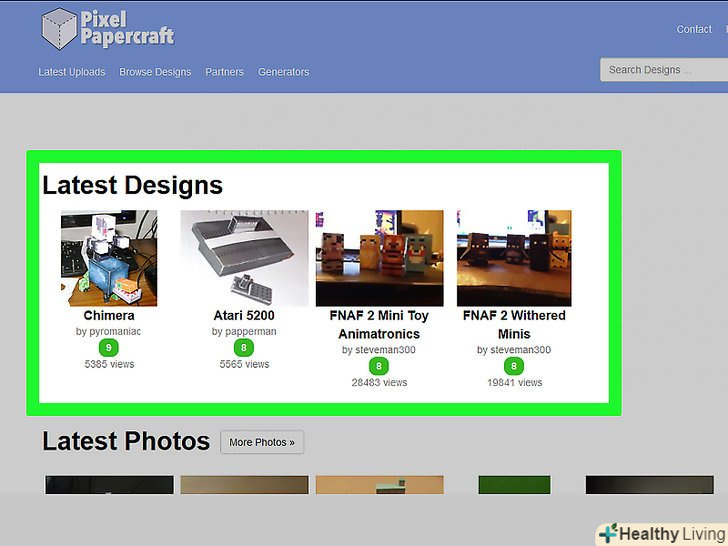Click score badge under FNAF 2 Mini Toy Animatronics
Viewport: 728px width, 546px height.
379,366
